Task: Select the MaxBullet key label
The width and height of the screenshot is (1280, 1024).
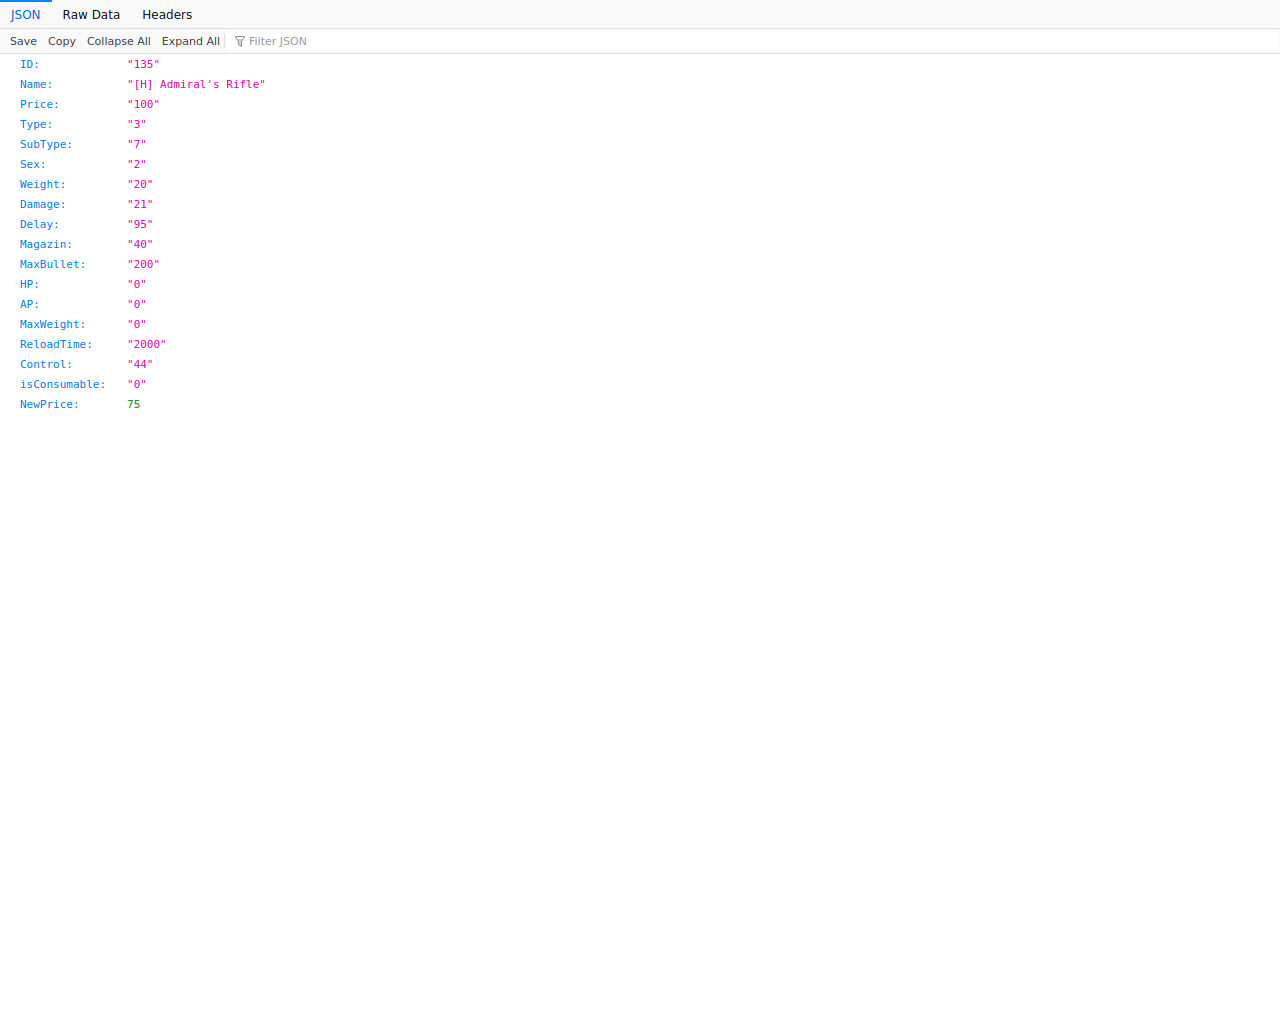Action: (53, 264)
